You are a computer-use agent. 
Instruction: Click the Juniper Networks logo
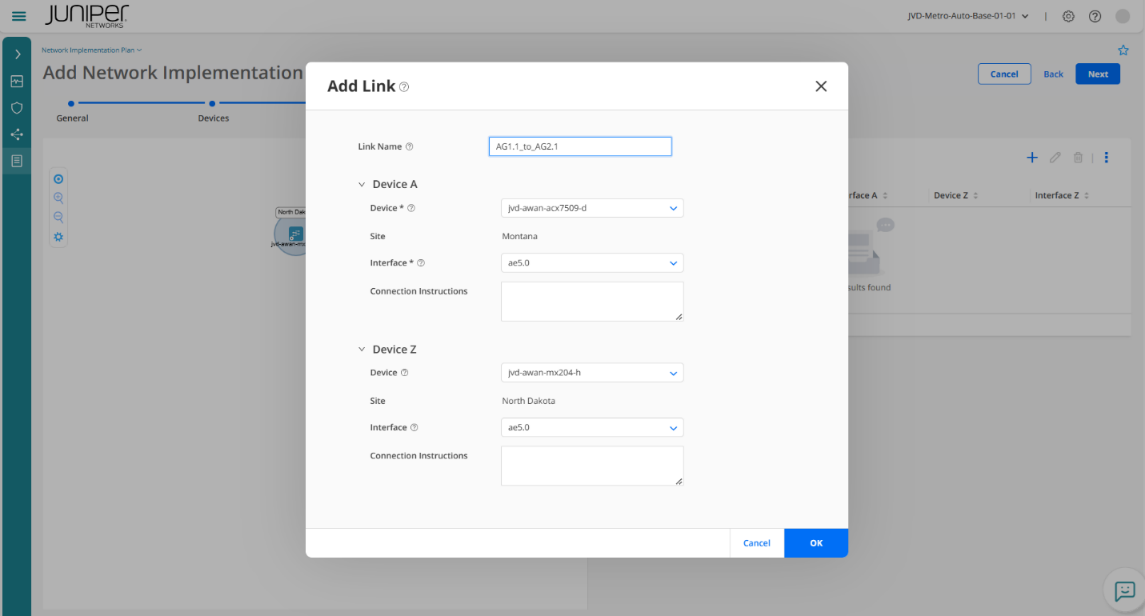pyautogui.click(x=86, y=16)
